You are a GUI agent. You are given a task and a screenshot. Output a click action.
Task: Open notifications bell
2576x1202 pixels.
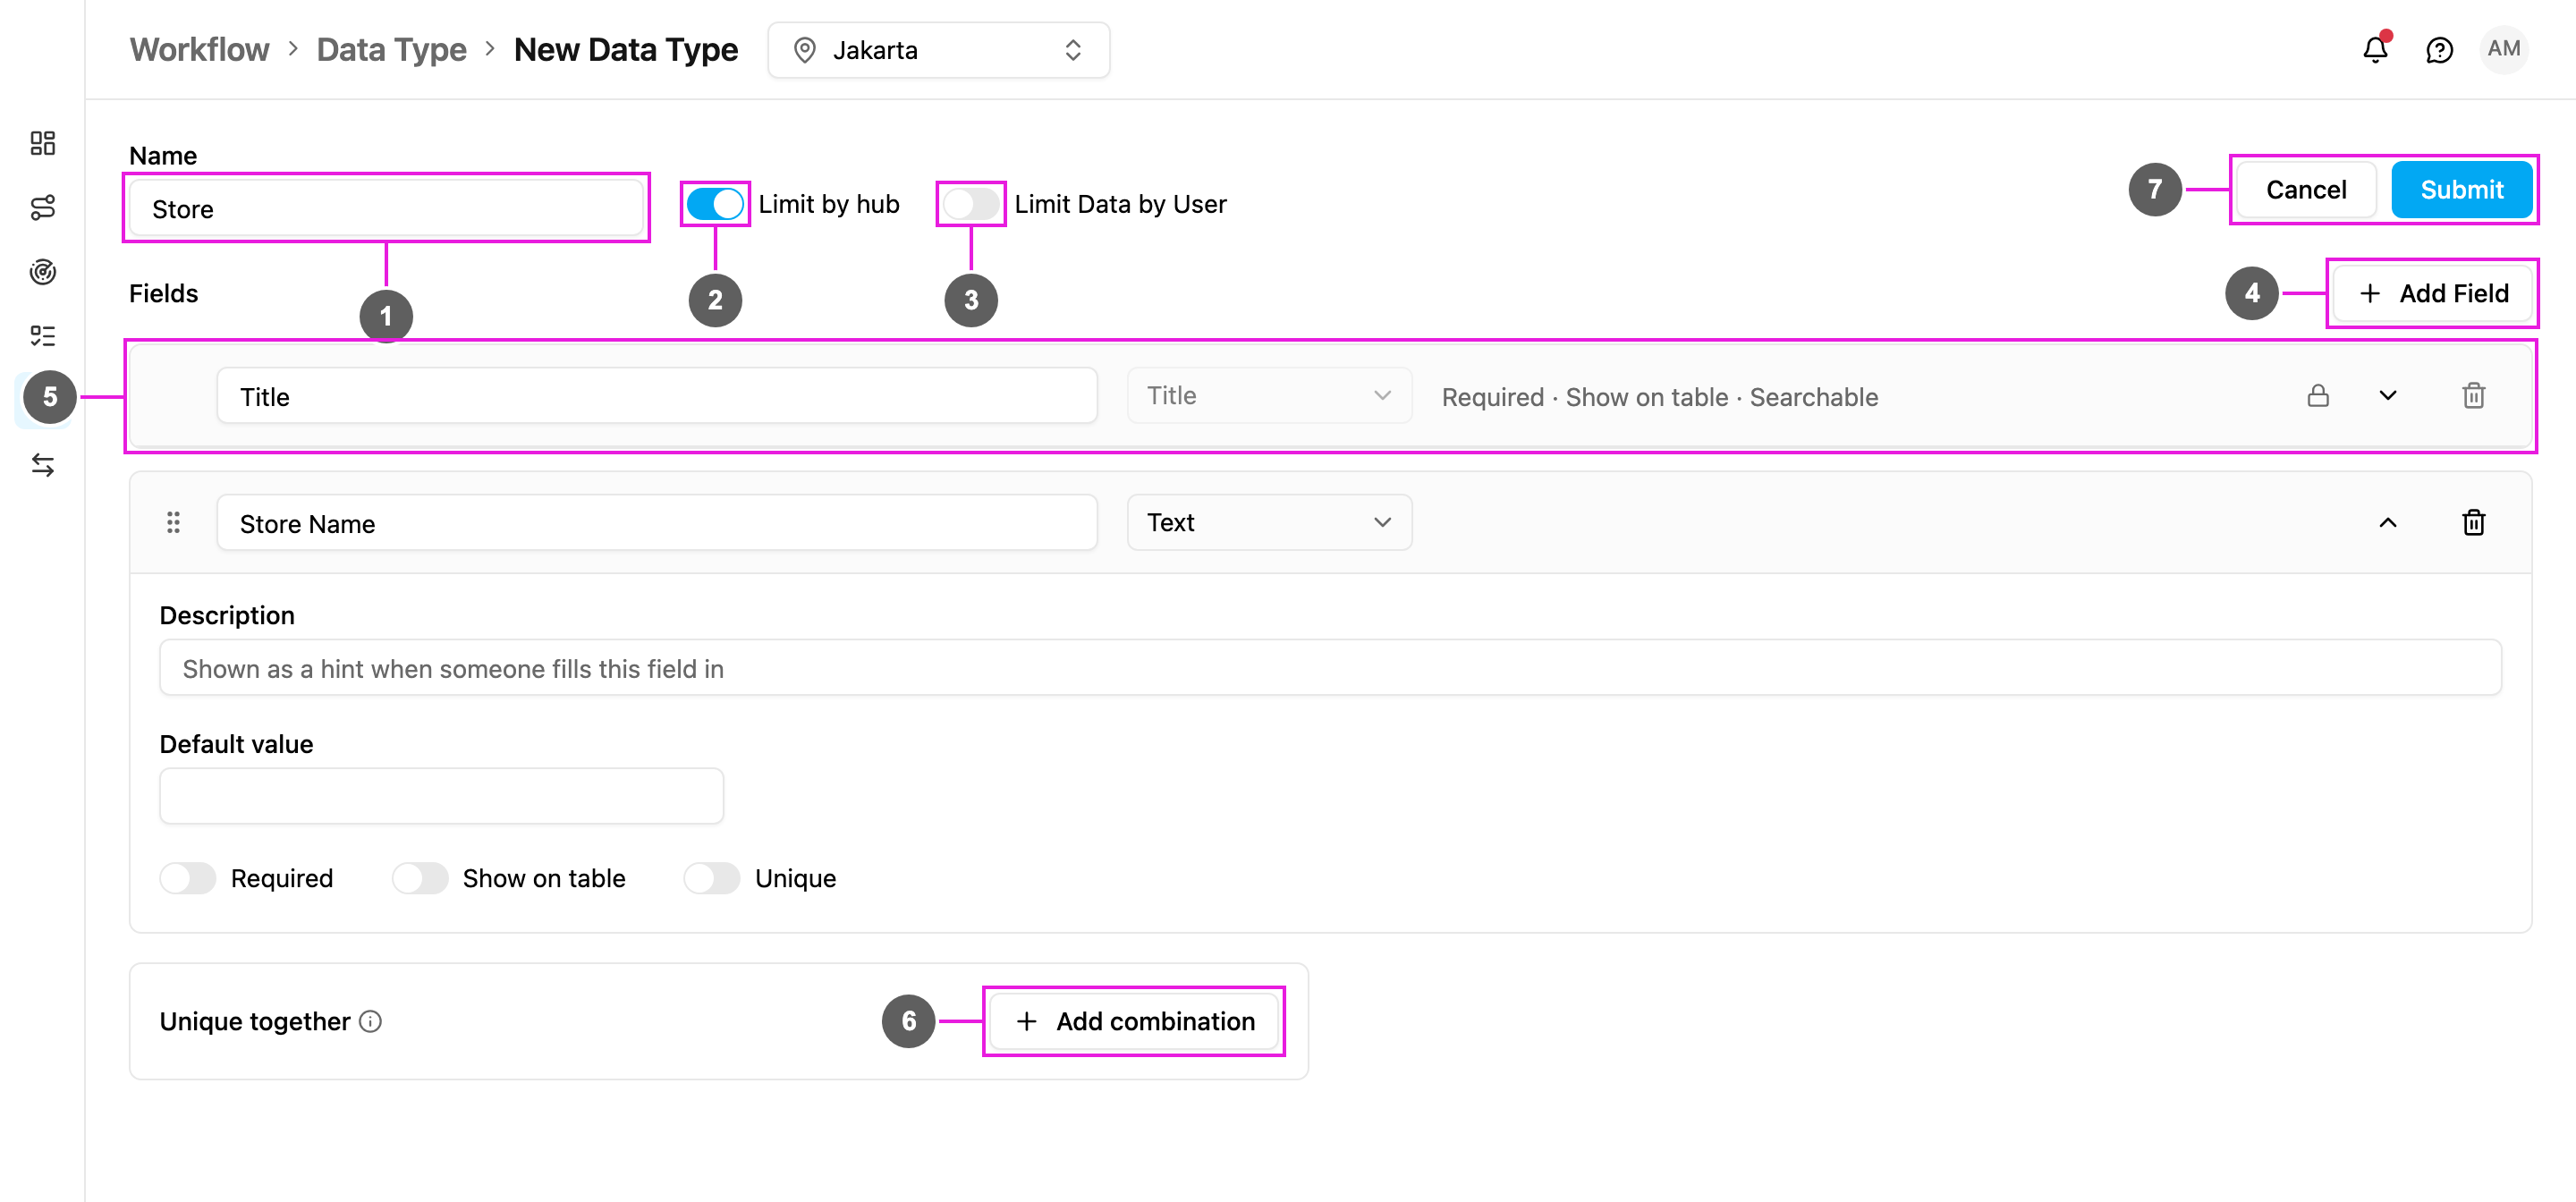[x=2375, y=49]
